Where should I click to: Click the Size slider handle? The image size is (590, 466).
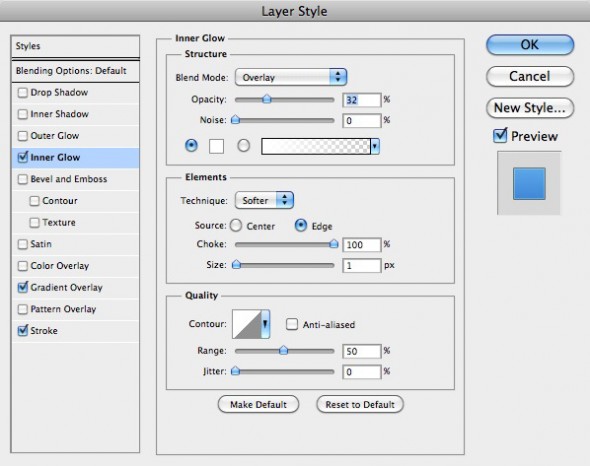coord(236,265)
